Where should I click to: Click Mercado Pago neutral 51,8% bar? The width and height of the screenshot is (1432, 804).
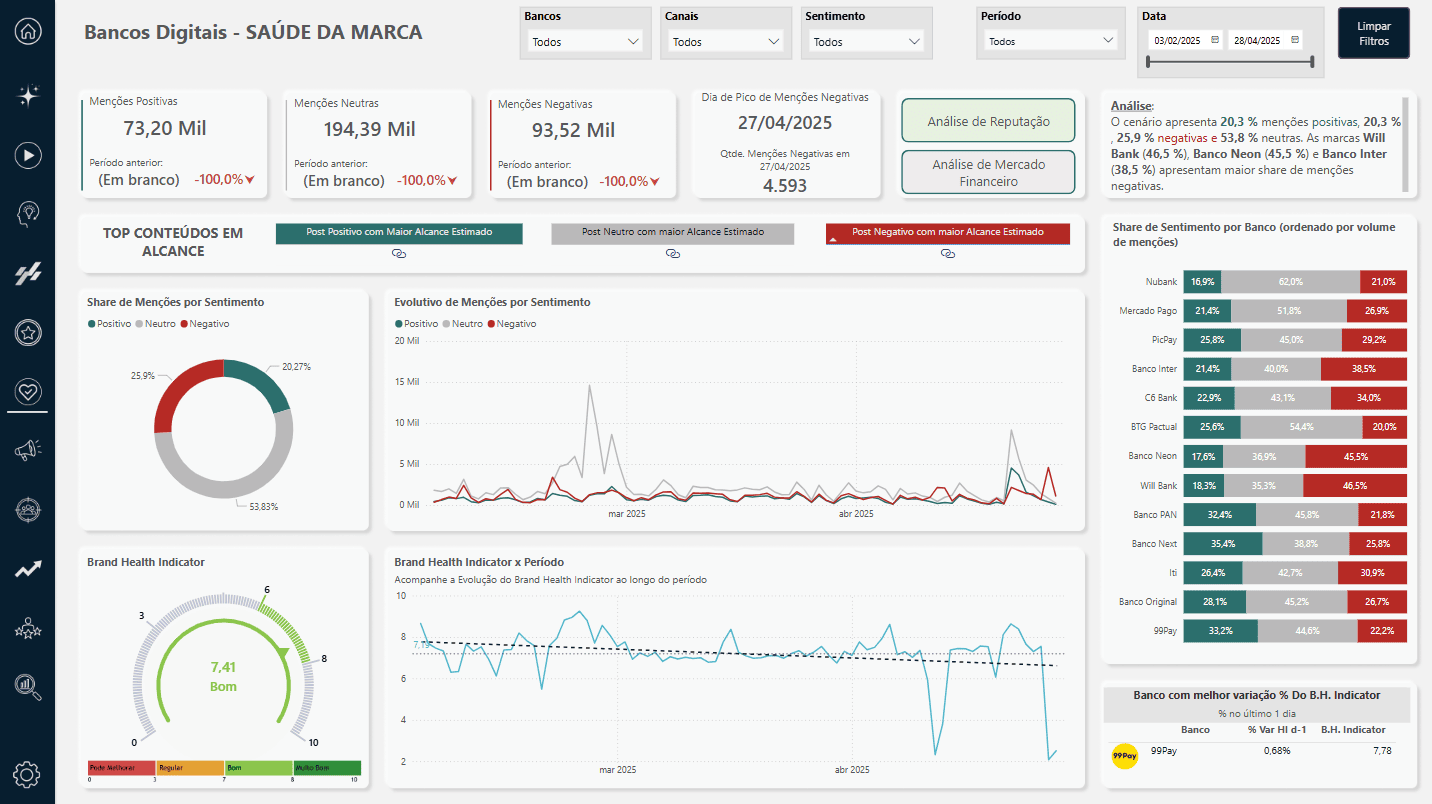point(1289,311)
